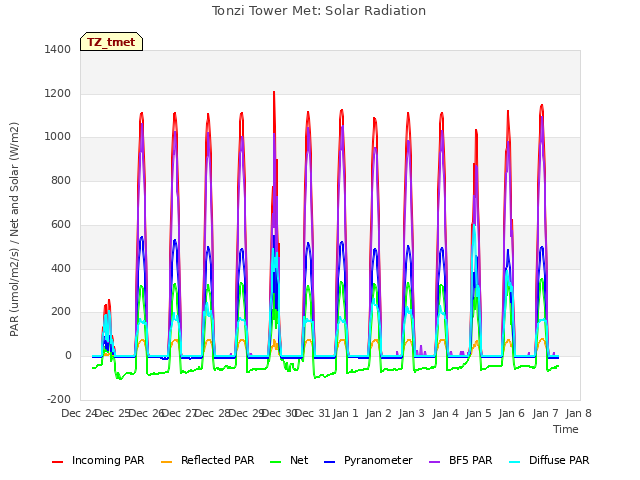The width and height of the screenshot is (640, 480).
Task: Click the Diffuse PAR legend entry
Action: coord(549,460)
